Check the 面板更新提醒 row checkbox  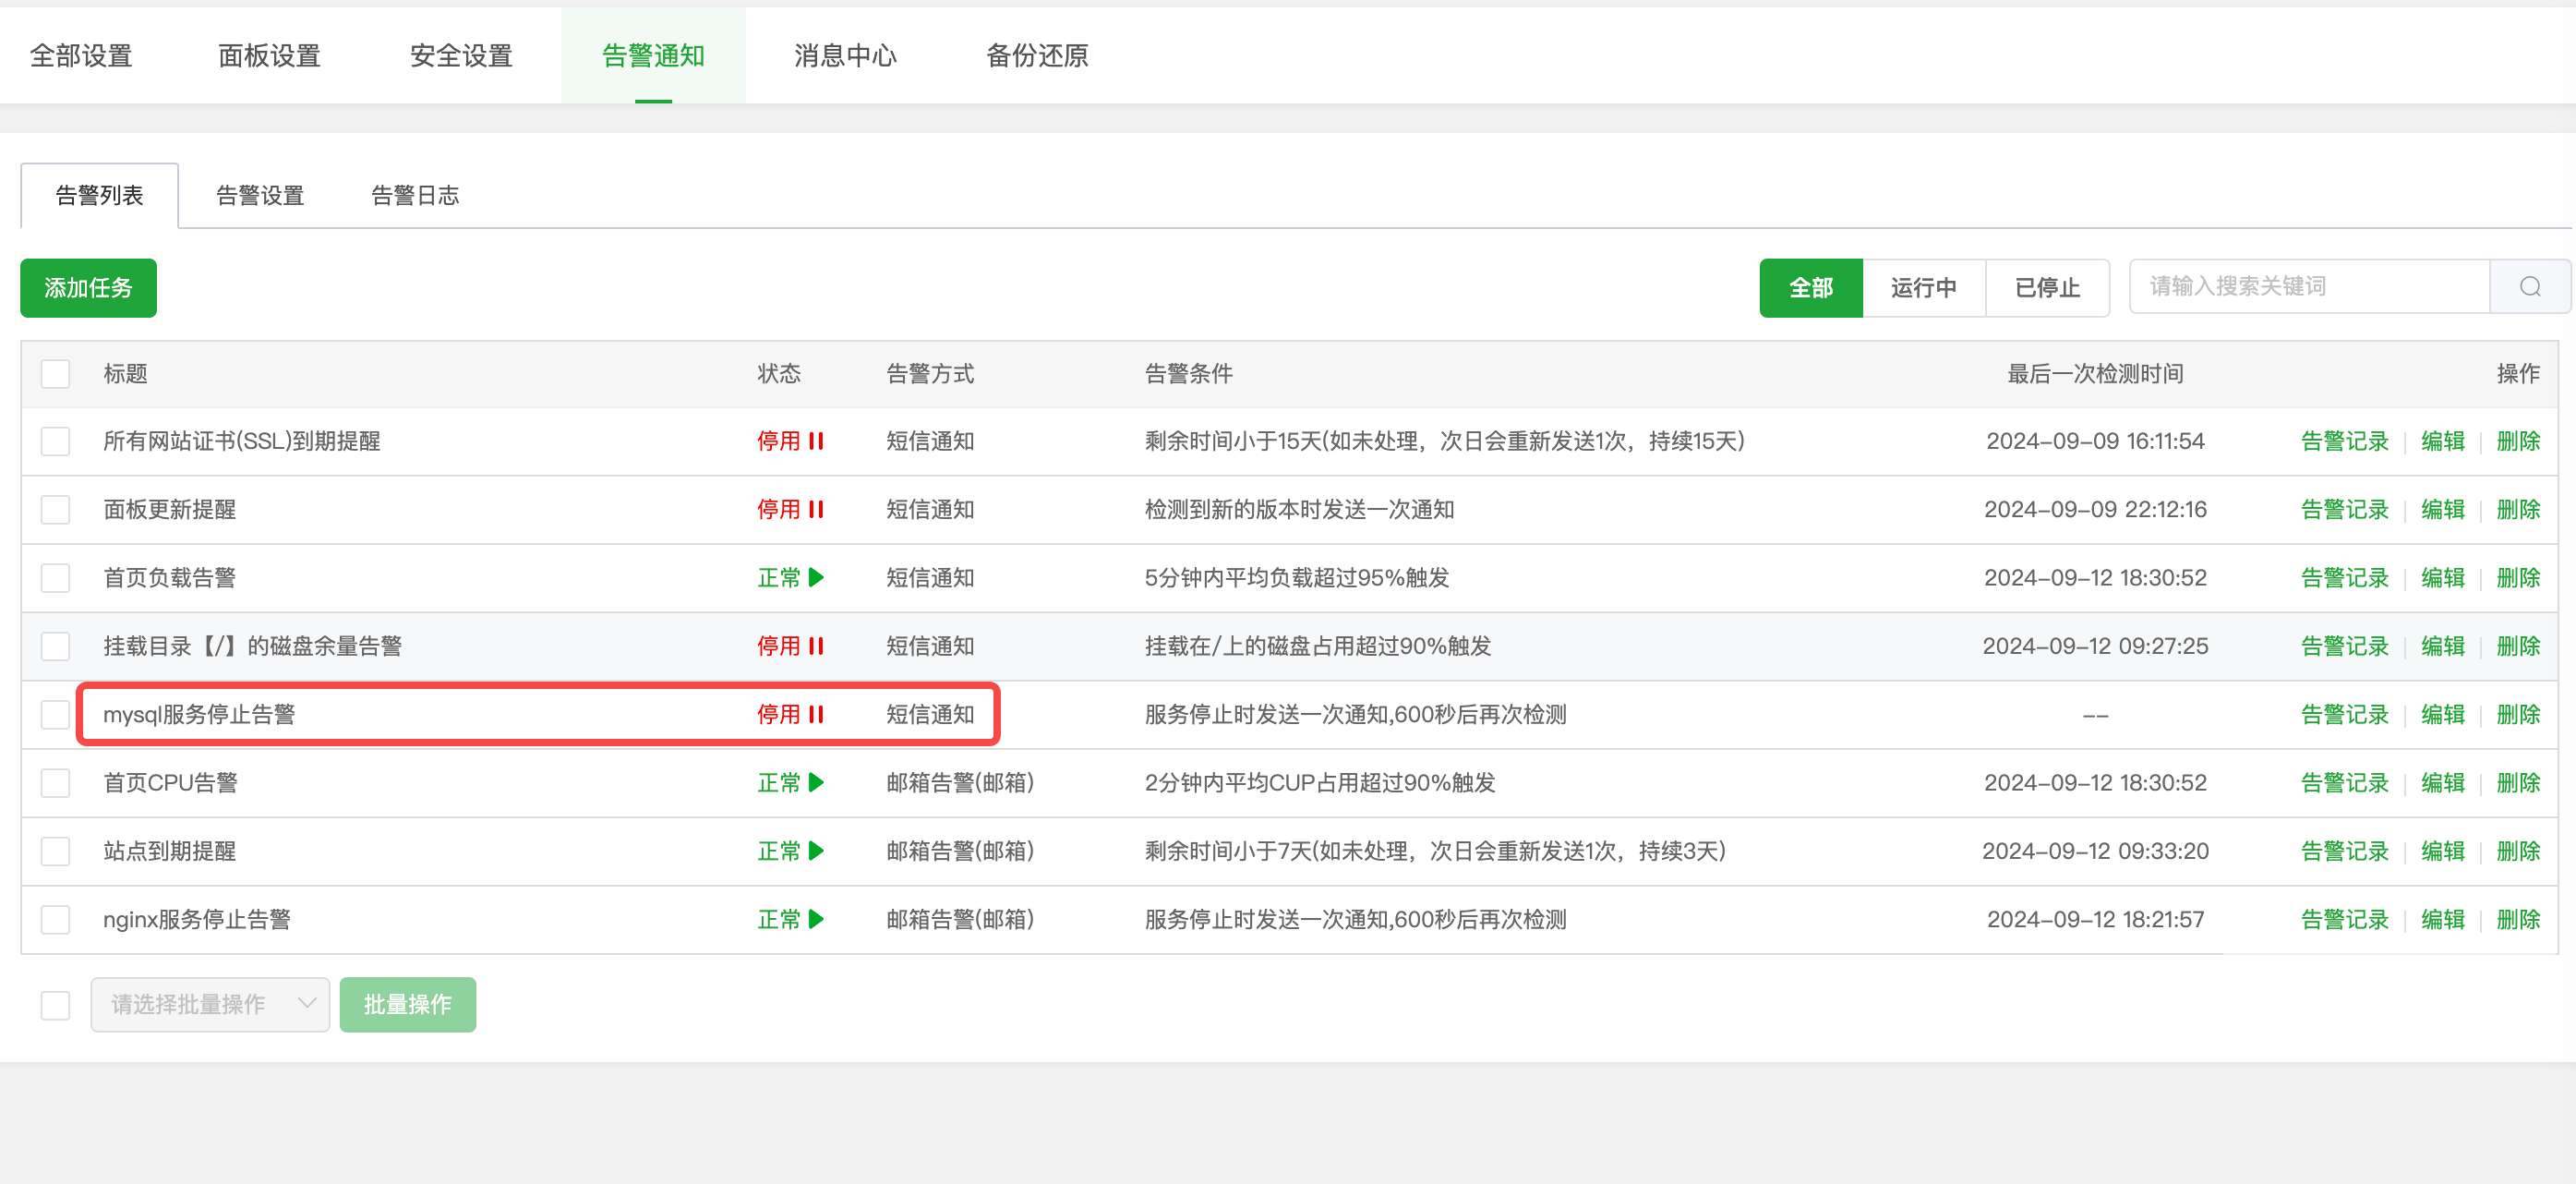coord(55,509)
